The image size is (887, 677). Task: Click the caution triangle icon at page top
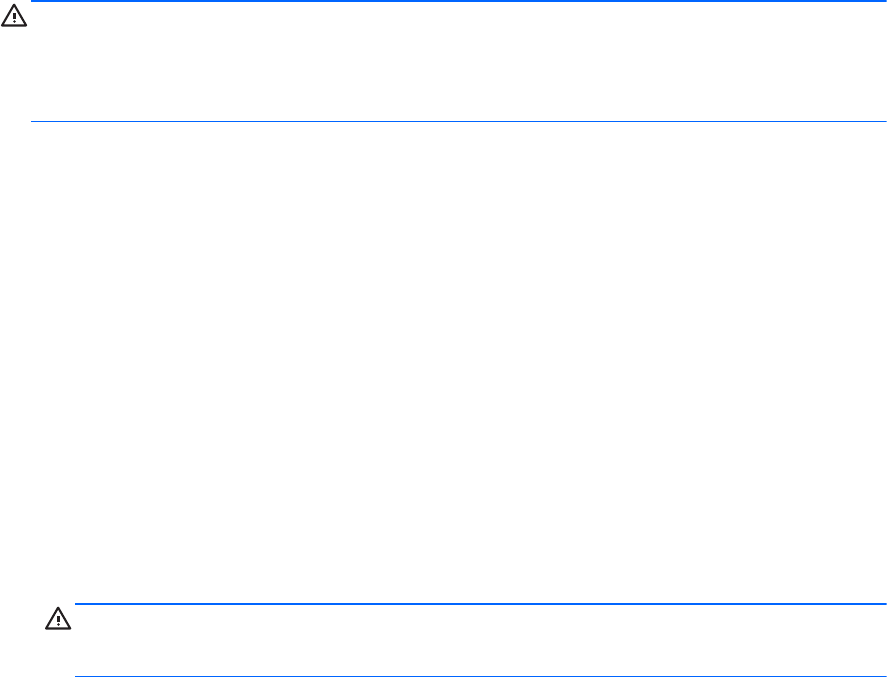tap(14, 16)
